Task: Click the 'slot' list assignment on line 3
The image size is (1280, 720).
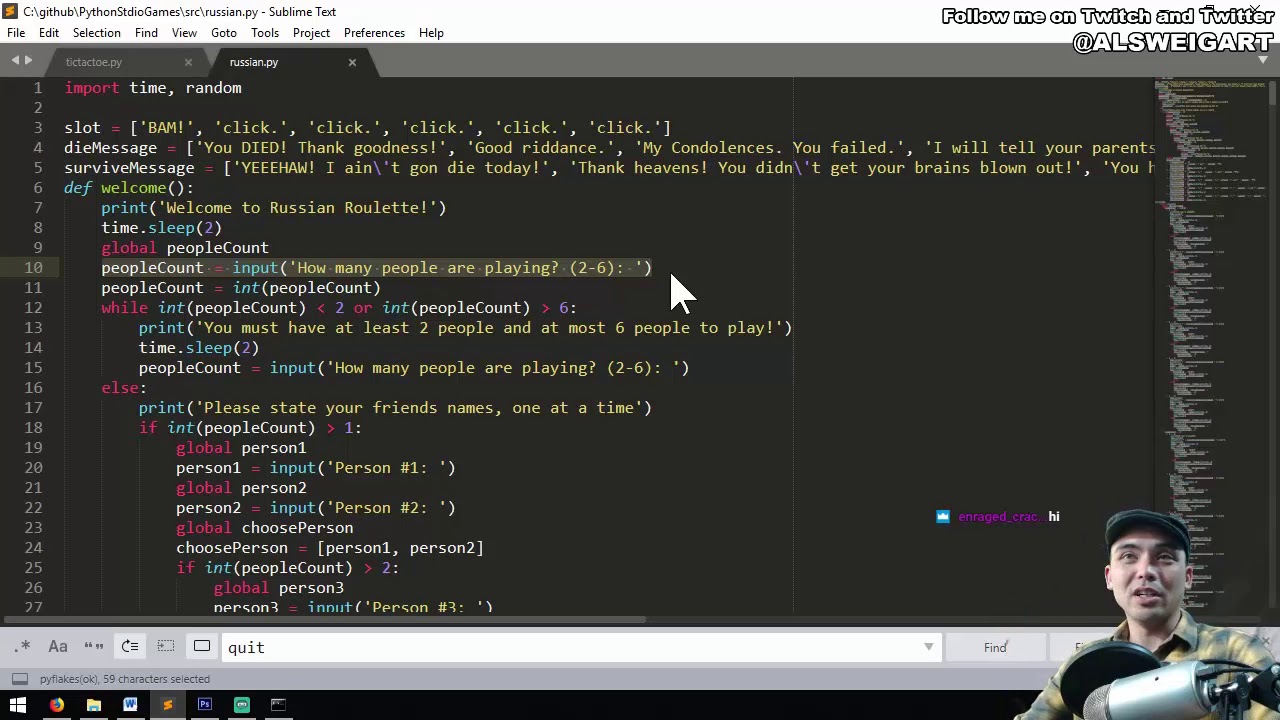Action: [368, 128]
